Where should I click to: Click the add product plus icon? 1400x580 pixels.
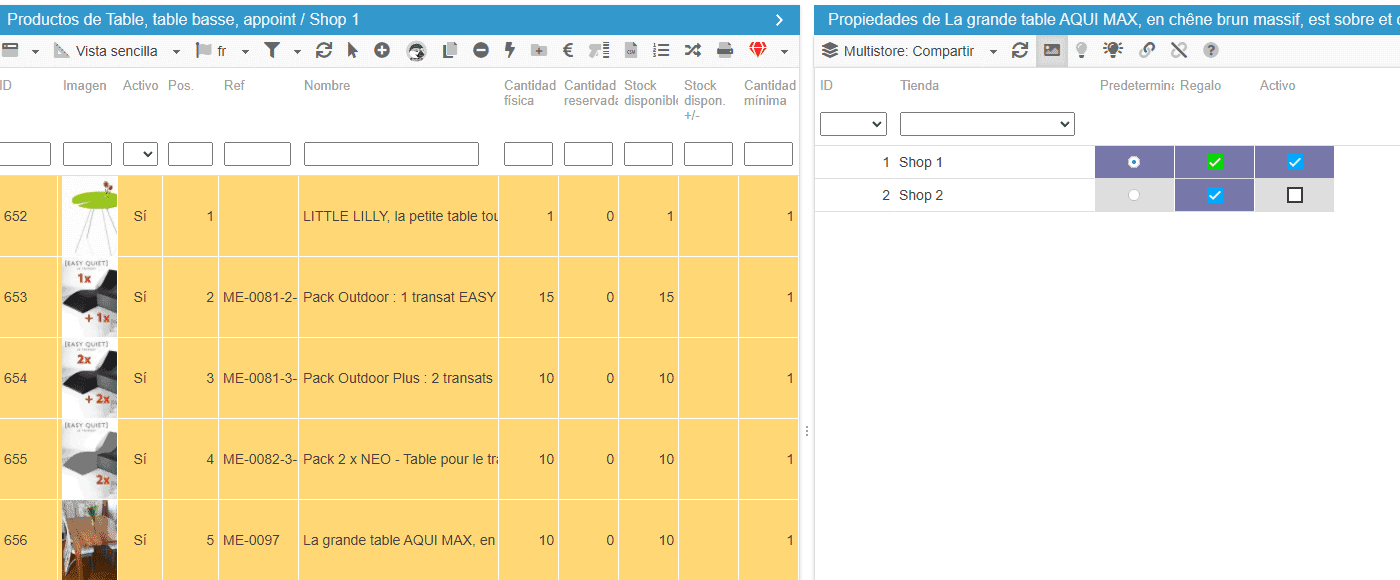point(382,50)
